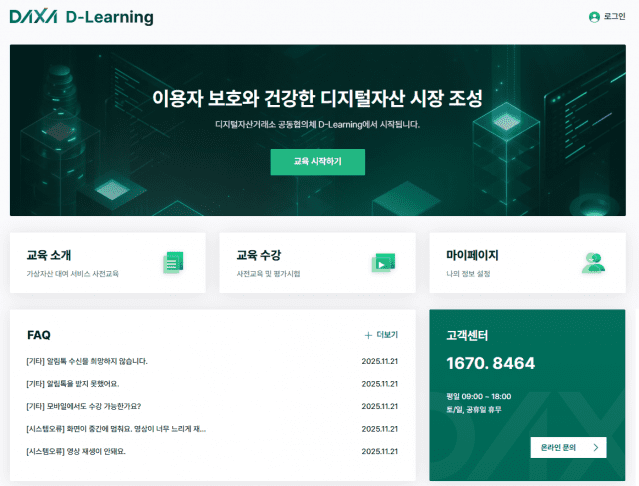Click the DAXA D-Learning logo
The width and height of the screenshot is (639, 486).
(x=82, y=17)
